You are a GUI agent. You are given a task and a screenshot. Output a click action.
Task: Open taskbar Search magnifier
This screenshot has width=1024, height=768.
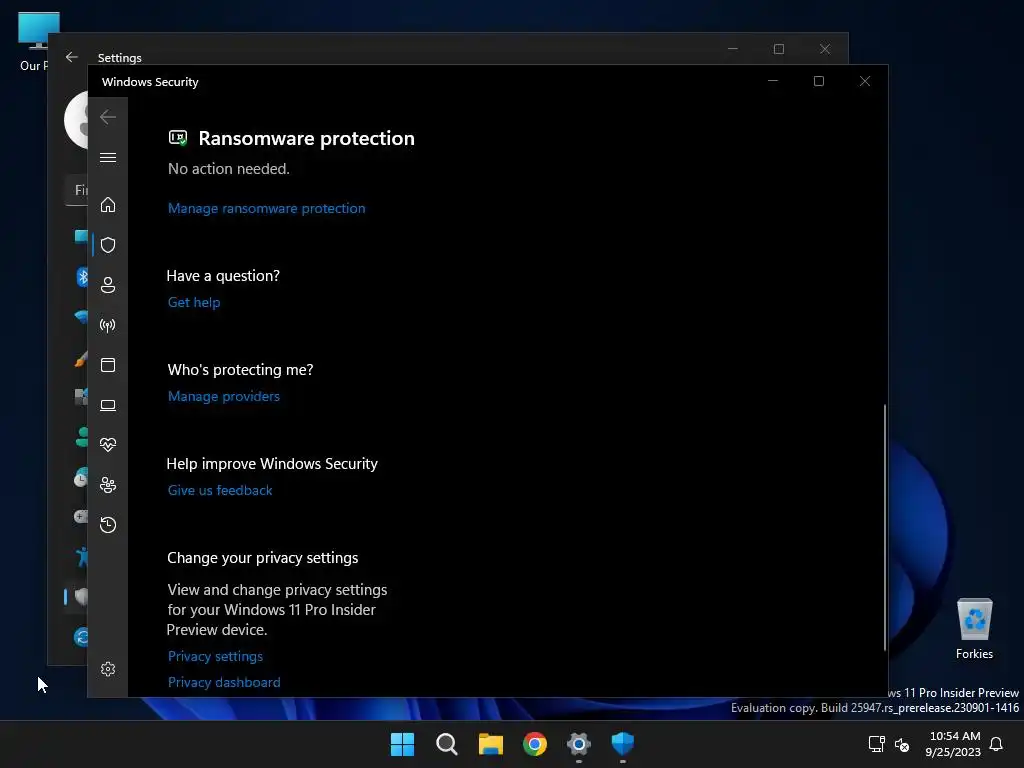[447, 744]
